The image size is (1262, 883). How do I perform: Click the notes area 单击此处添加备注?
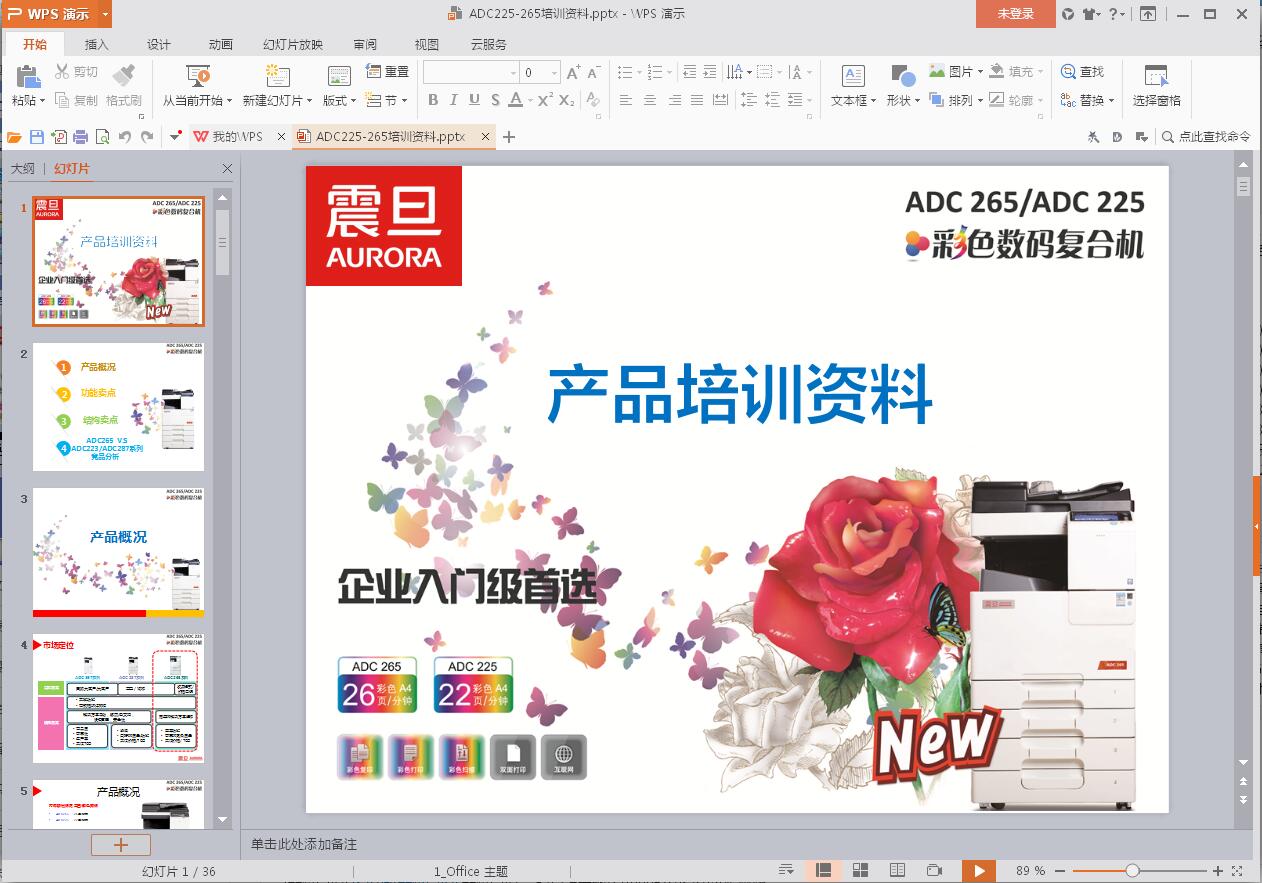coord(304,845)
